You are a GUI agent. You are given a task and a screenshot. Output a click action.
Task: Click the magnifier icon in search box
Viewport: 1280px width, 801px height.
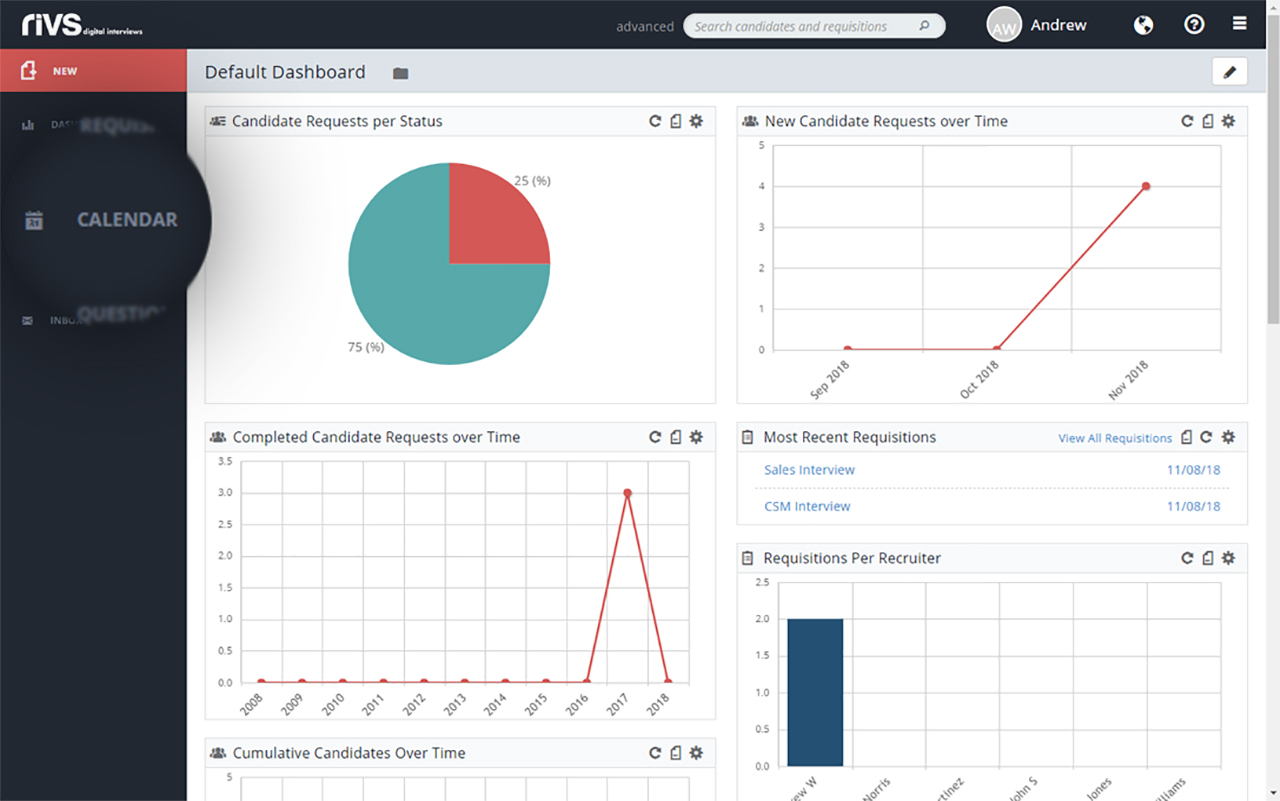pyautogui.click(x=924, y=26)
